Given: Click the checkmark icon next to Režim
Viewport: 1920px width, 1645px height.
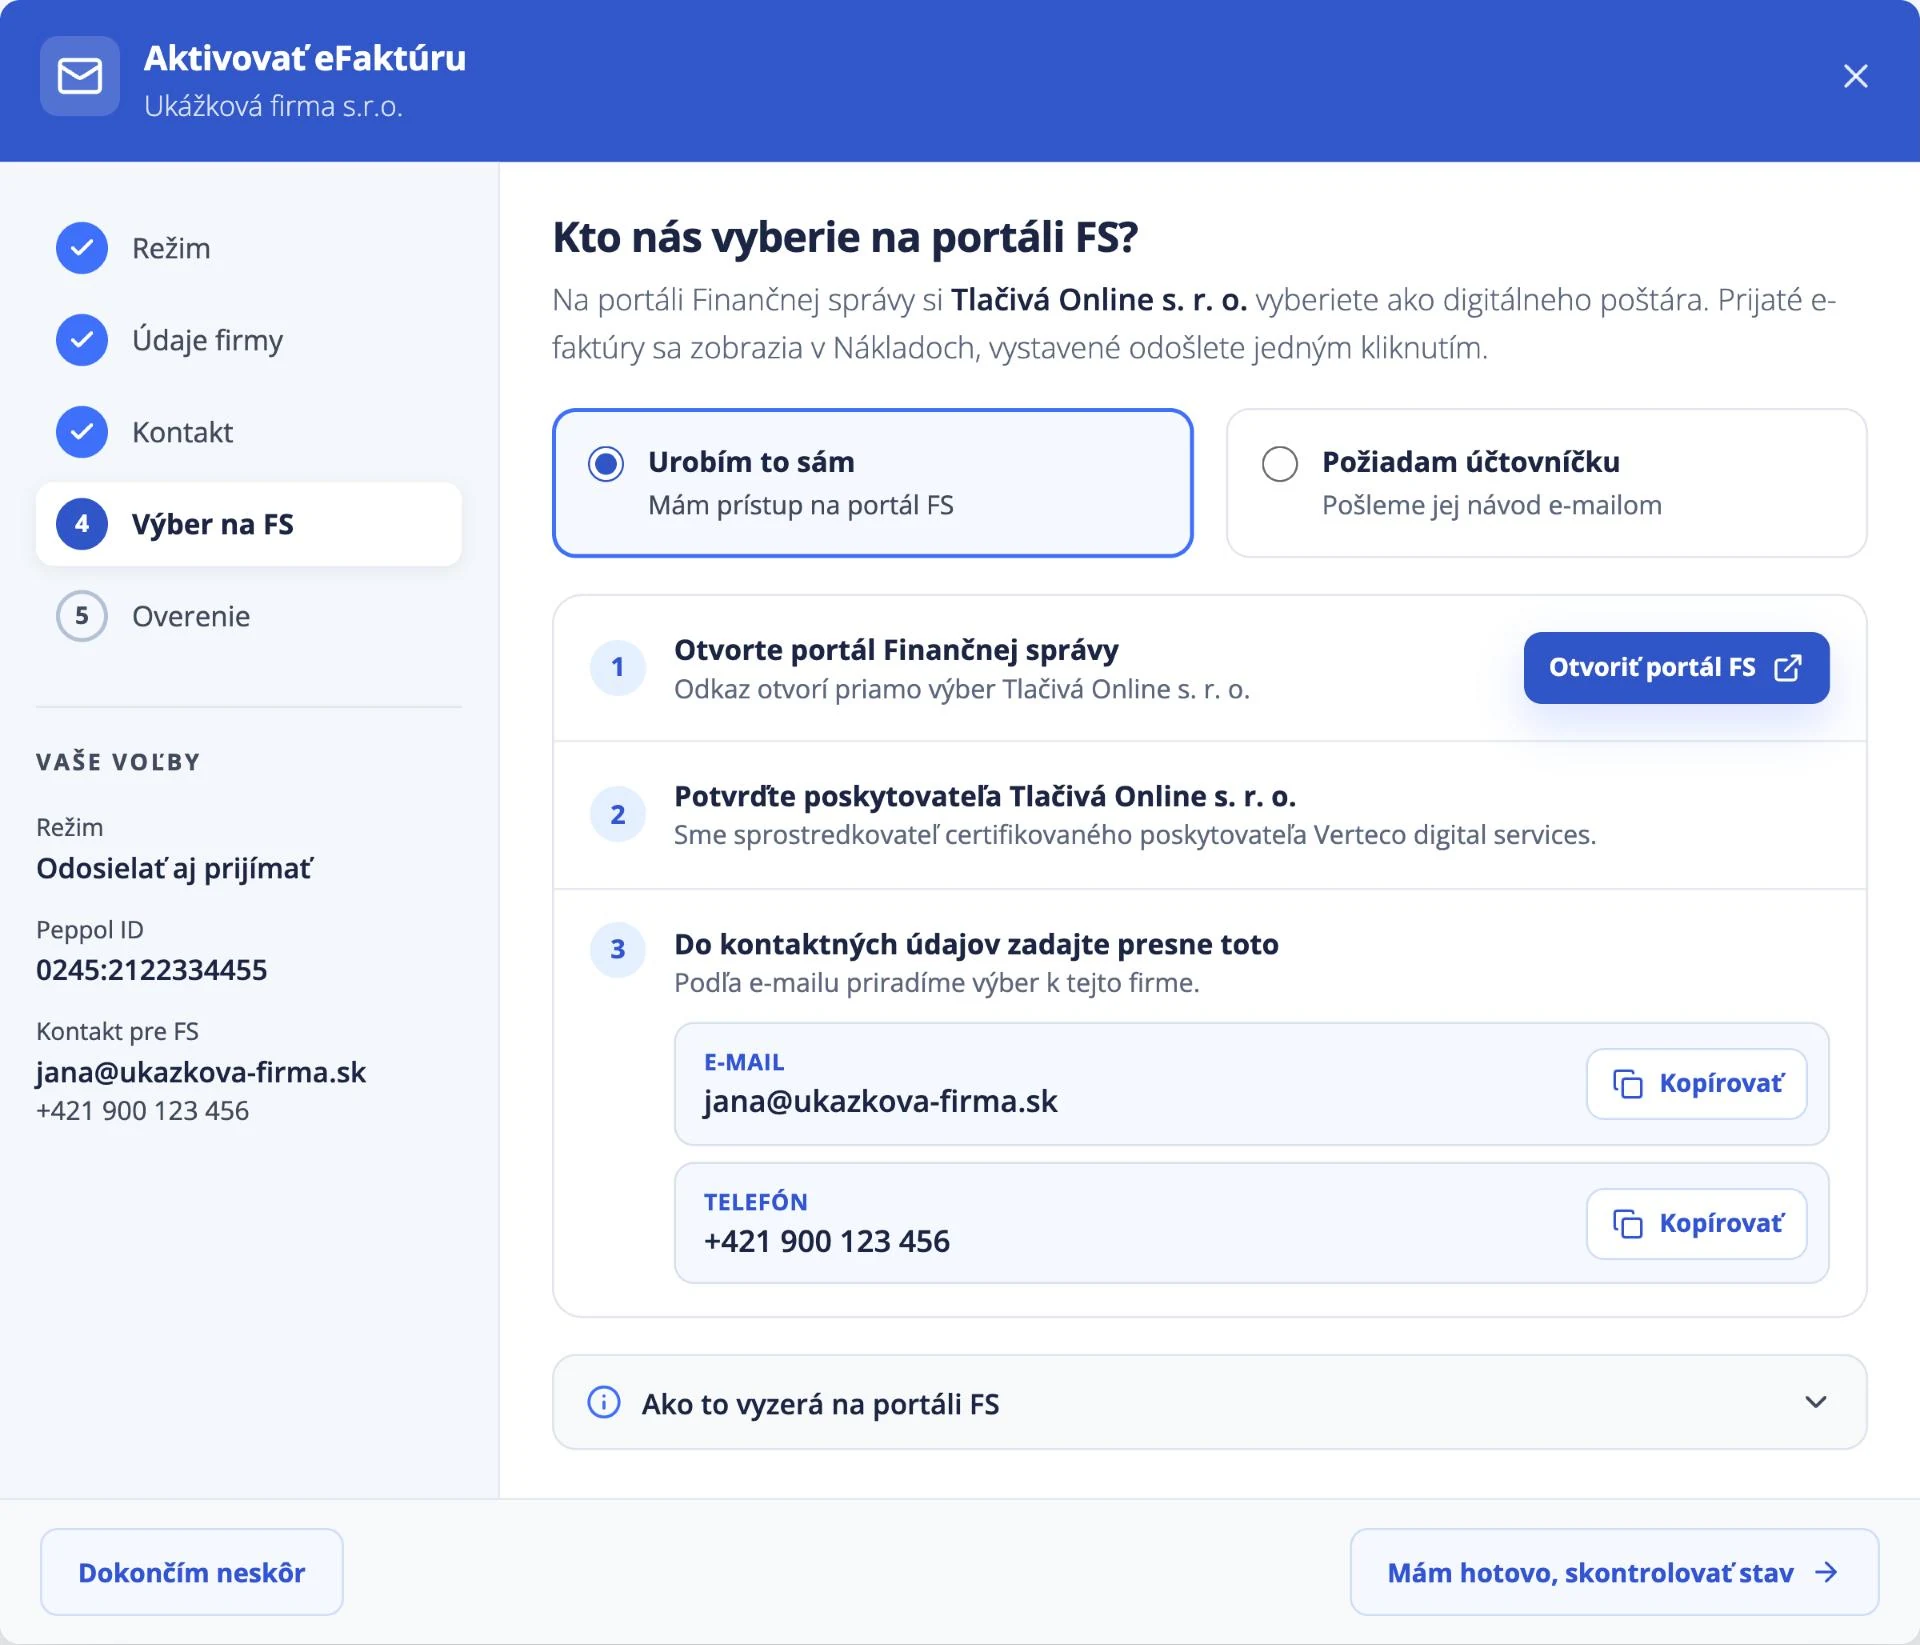Looking at the screenshot, I should pyautogui.click(x=82, y=248).
